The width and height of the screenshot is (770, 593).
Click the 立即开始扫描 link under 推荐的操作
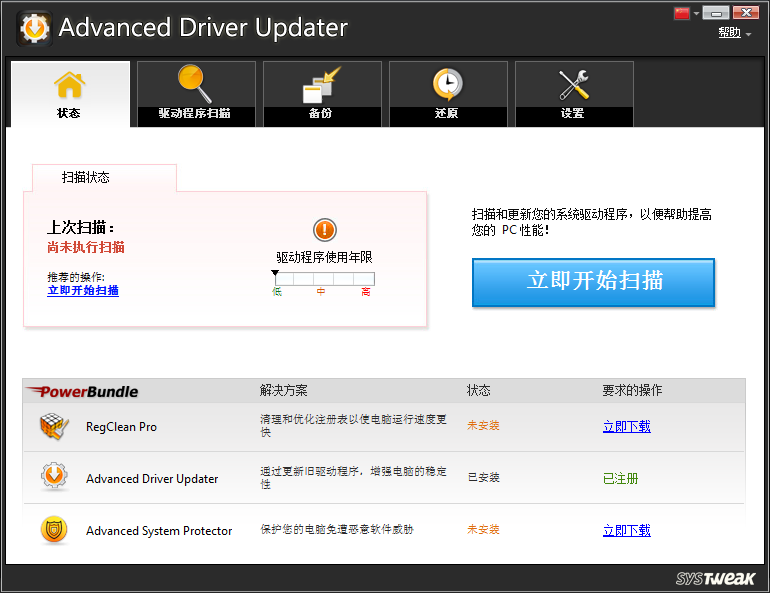tap(83, 290)
